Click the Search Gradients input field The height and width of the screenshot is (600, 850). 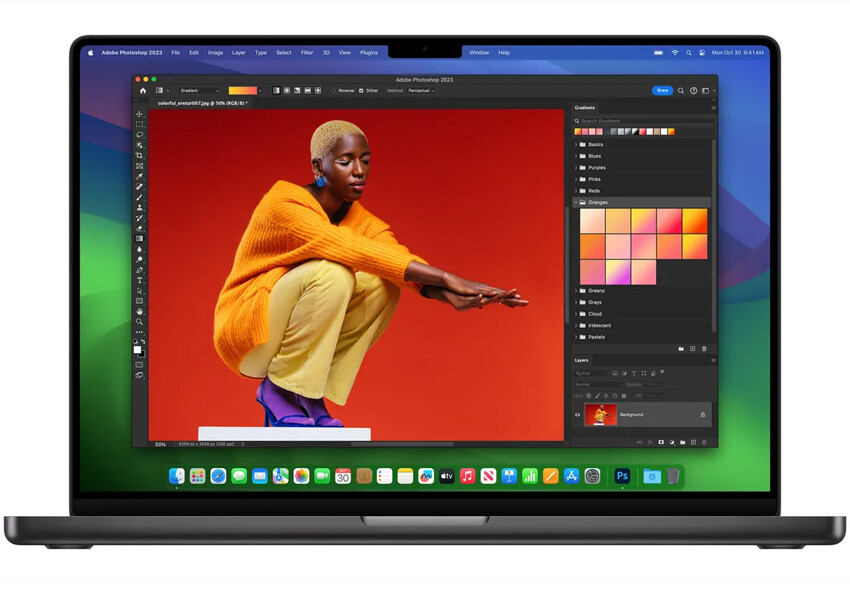[645, 121]
